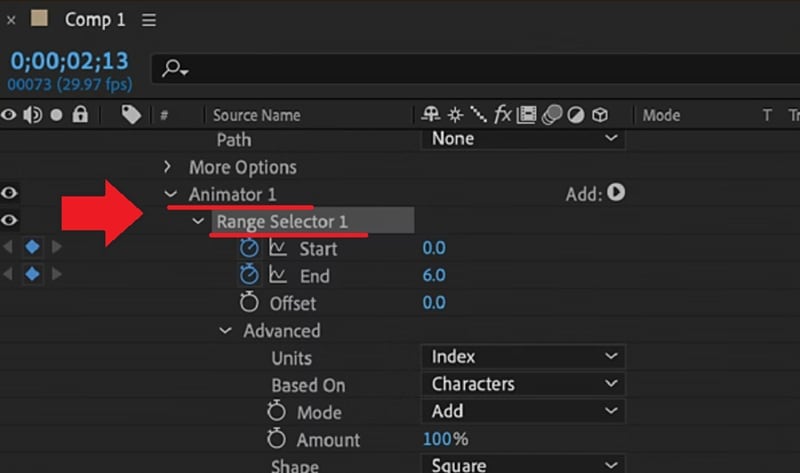Select the End property label

315,276
